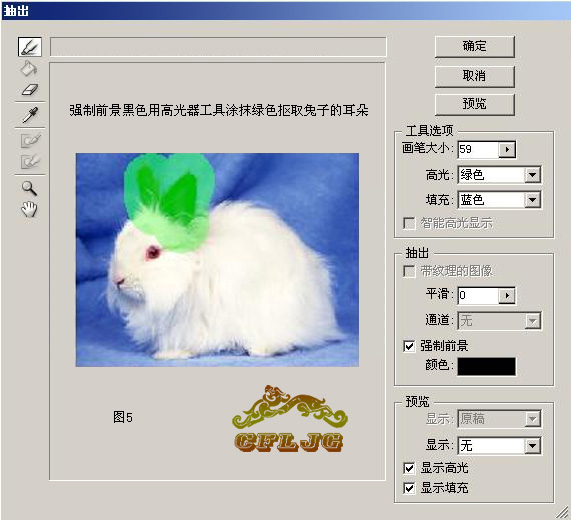Select the Edge Highlighter tool

(x=29, y=47)
